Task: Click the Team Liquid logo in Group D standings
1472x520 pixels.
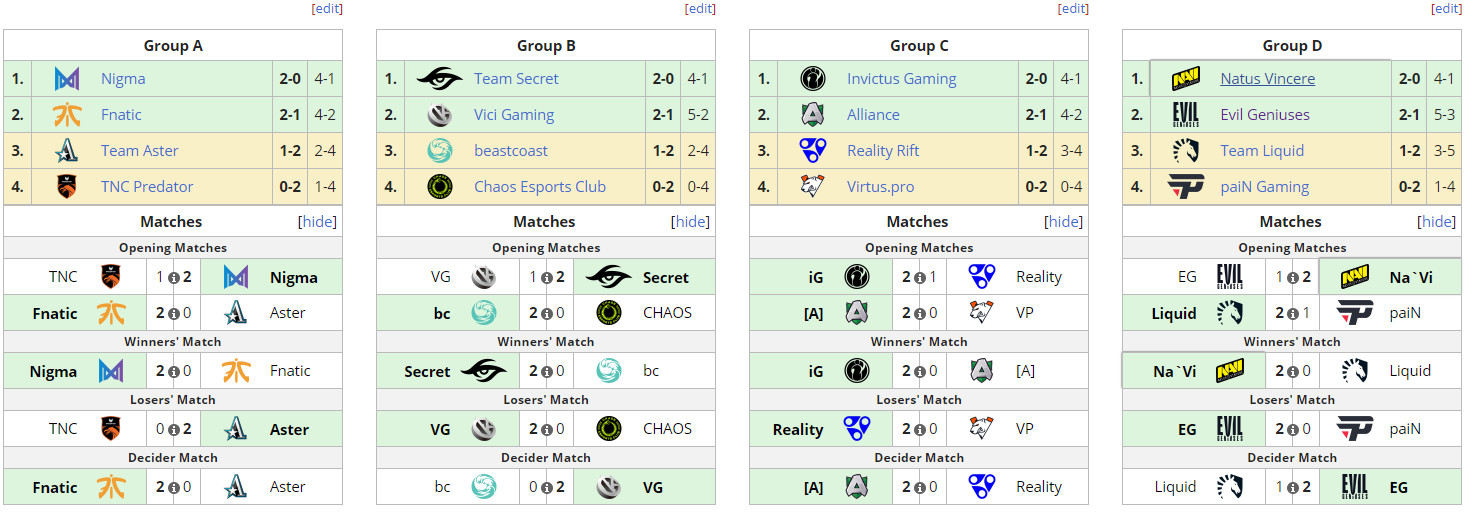Action: click(x=1186, y=151)
